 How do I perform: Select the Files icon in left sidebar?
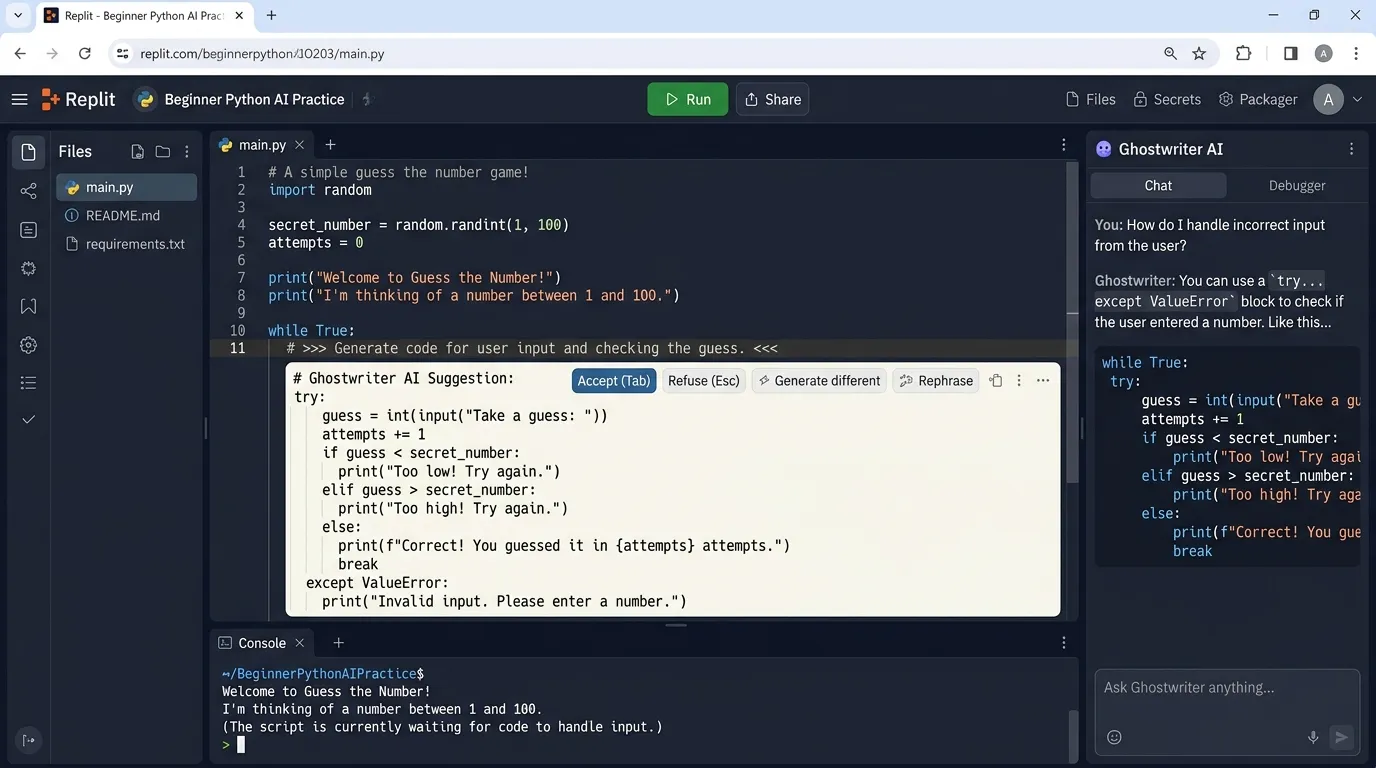point(29,152)
